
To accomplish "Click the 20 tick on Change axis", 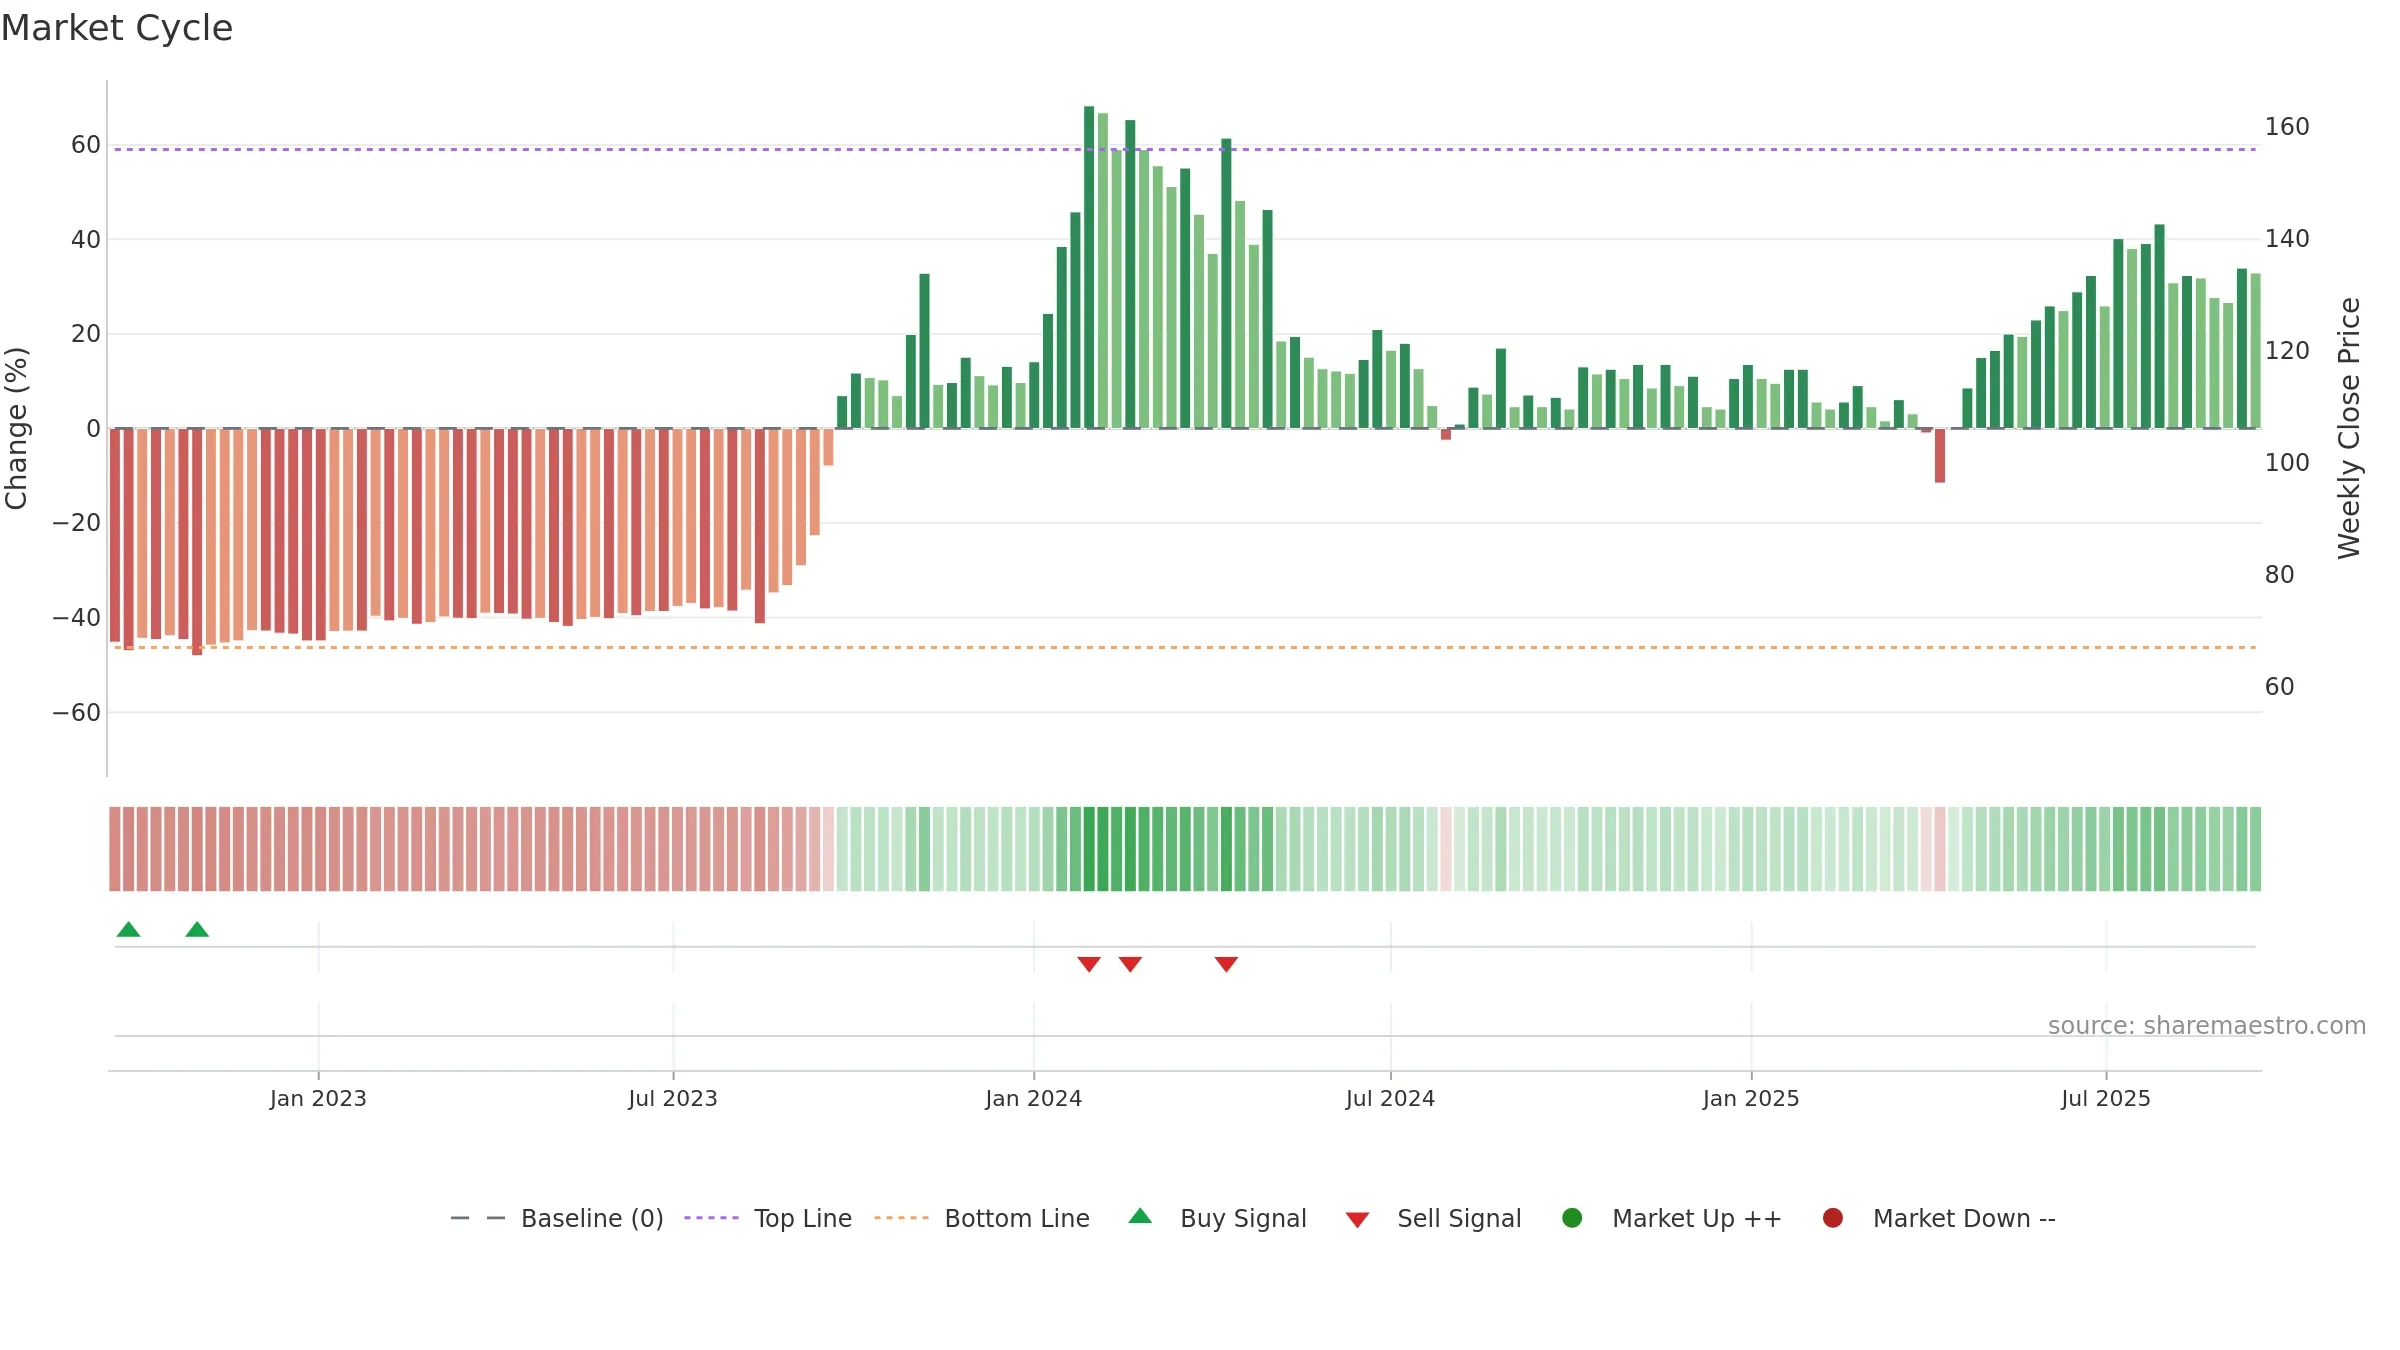I will tap(86, 334).
